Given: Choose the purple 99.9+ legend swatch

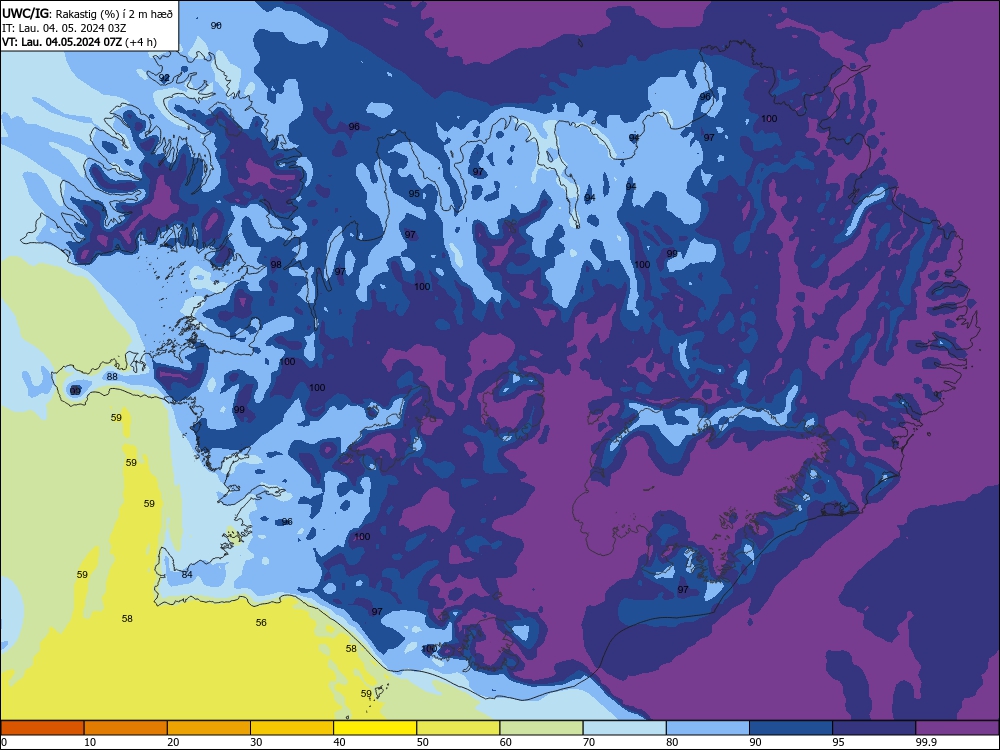Looking at the screenshot, I should (x=957, y=728).
